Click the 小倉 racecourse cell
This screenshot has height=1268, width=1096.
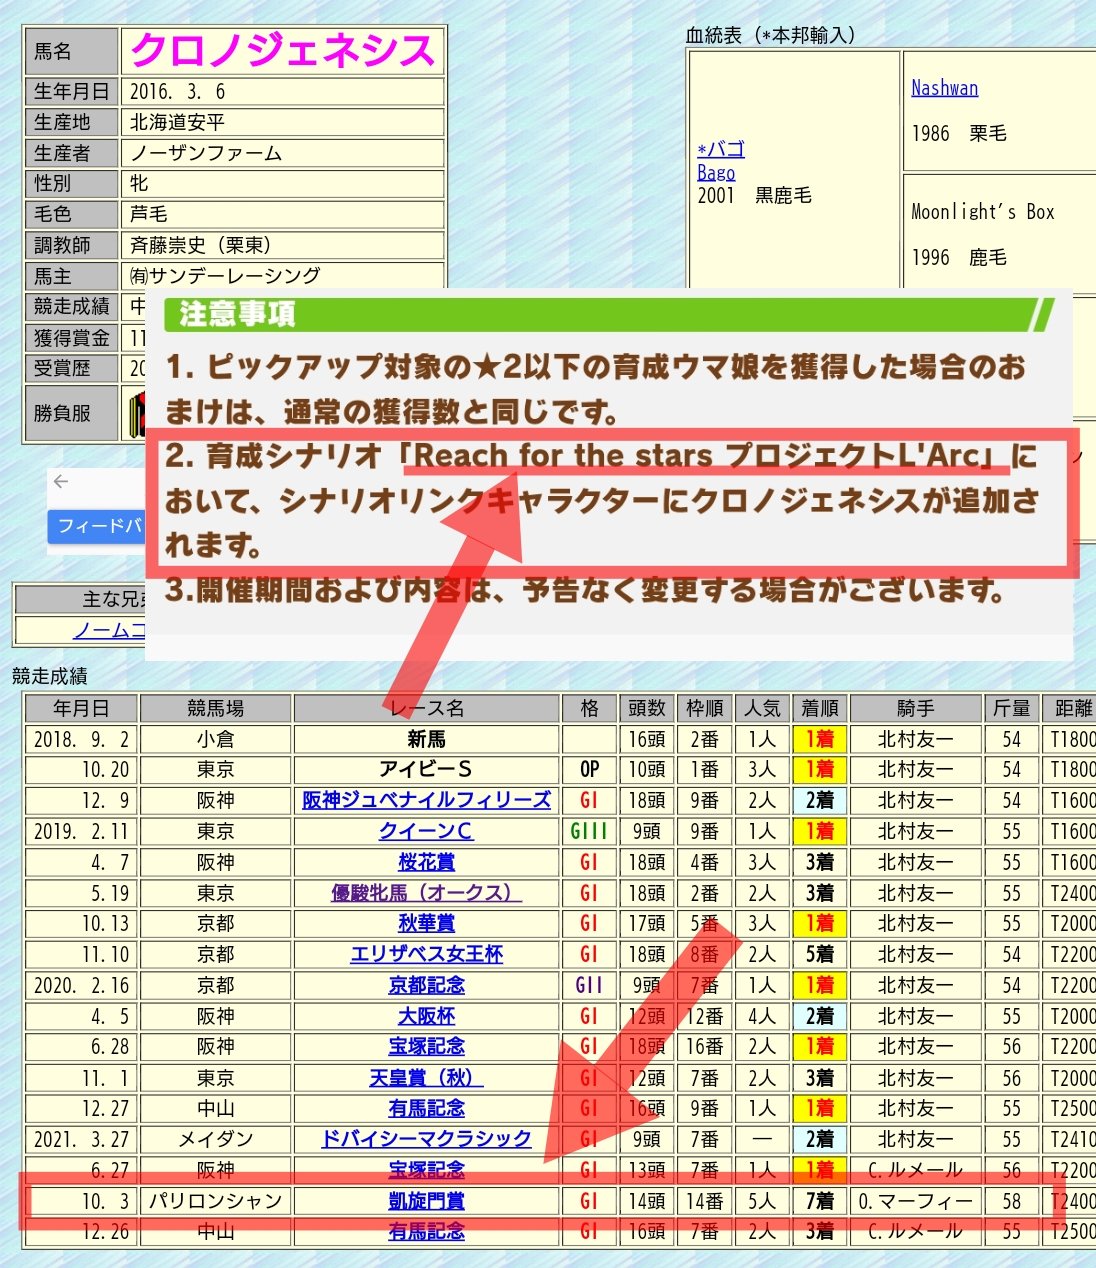(215, 739)
